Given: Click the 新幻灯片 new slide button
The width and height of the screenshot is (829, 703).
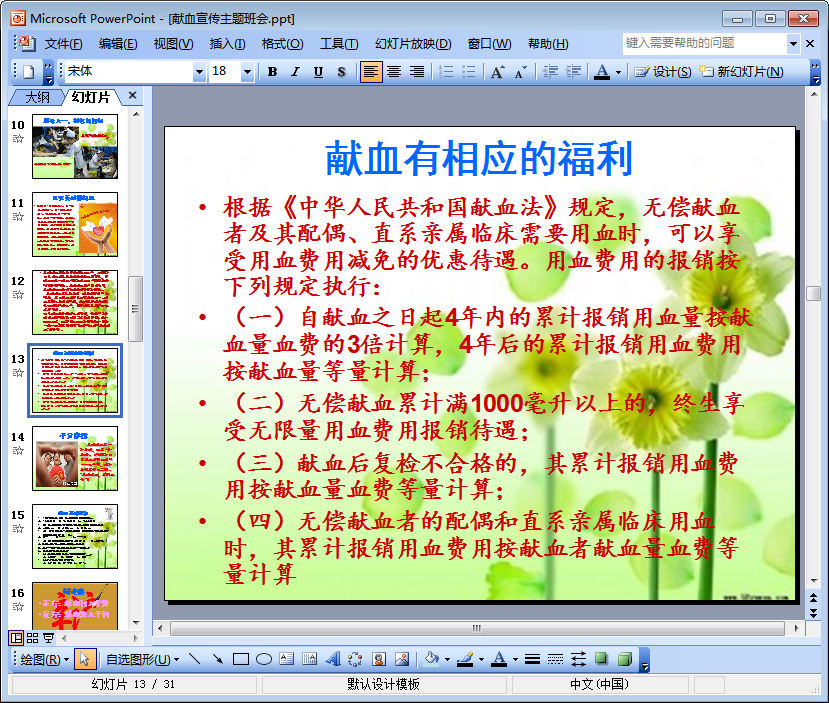Looking at the screenshot, I should click(x=741, y=72).
